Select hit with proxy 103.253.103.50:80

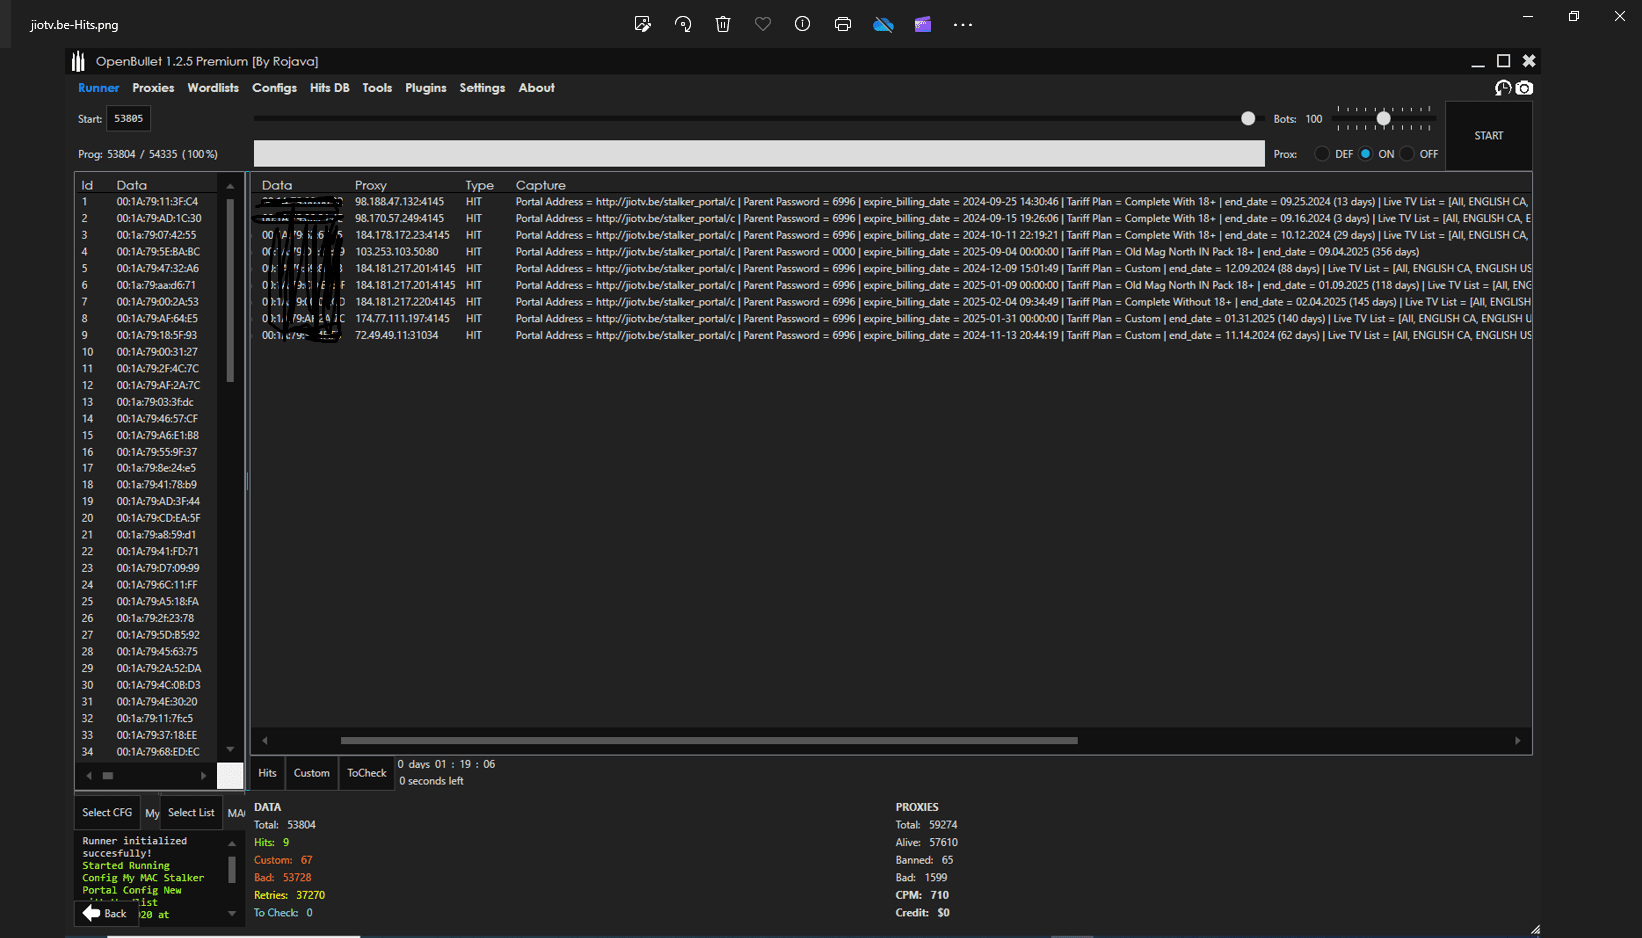coord(892,252)
